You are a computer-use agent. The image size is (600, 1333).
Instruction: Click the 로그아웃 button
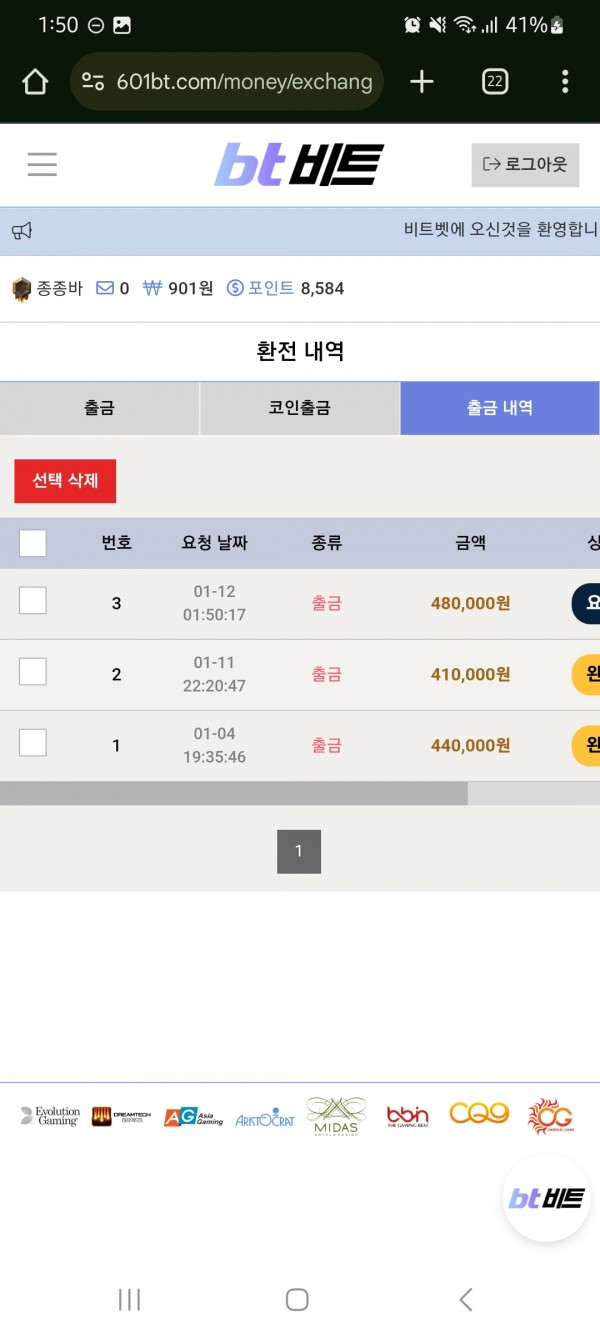[x=525, y=165]
